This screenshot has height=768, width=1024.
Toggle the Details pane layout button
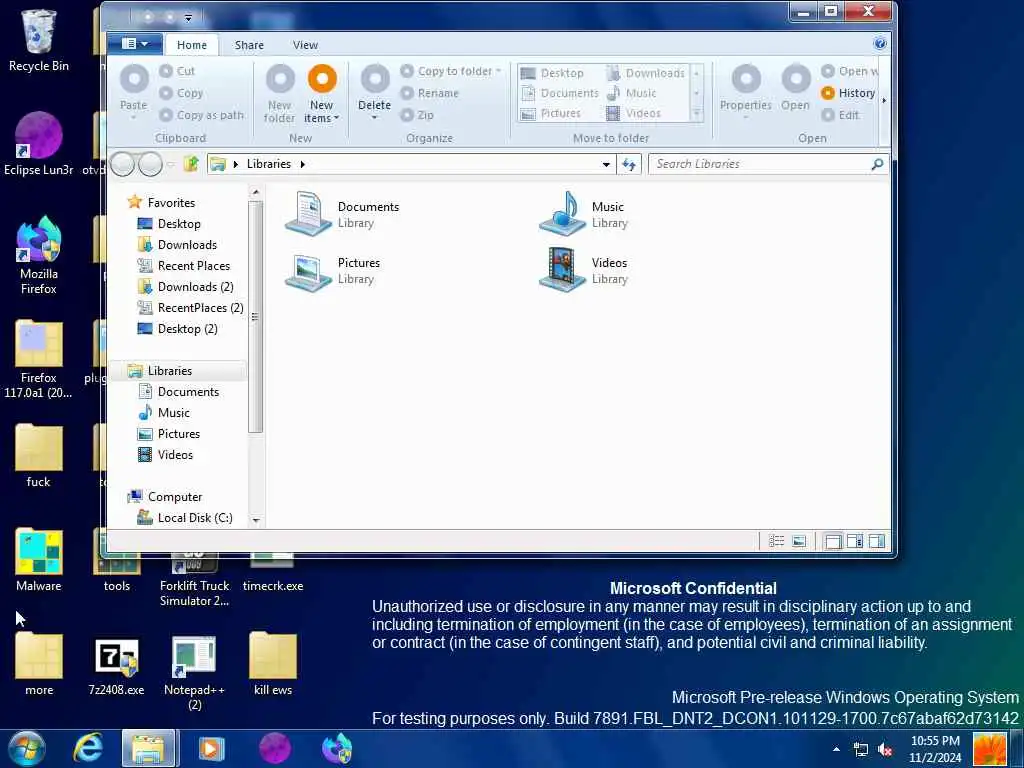855,541
